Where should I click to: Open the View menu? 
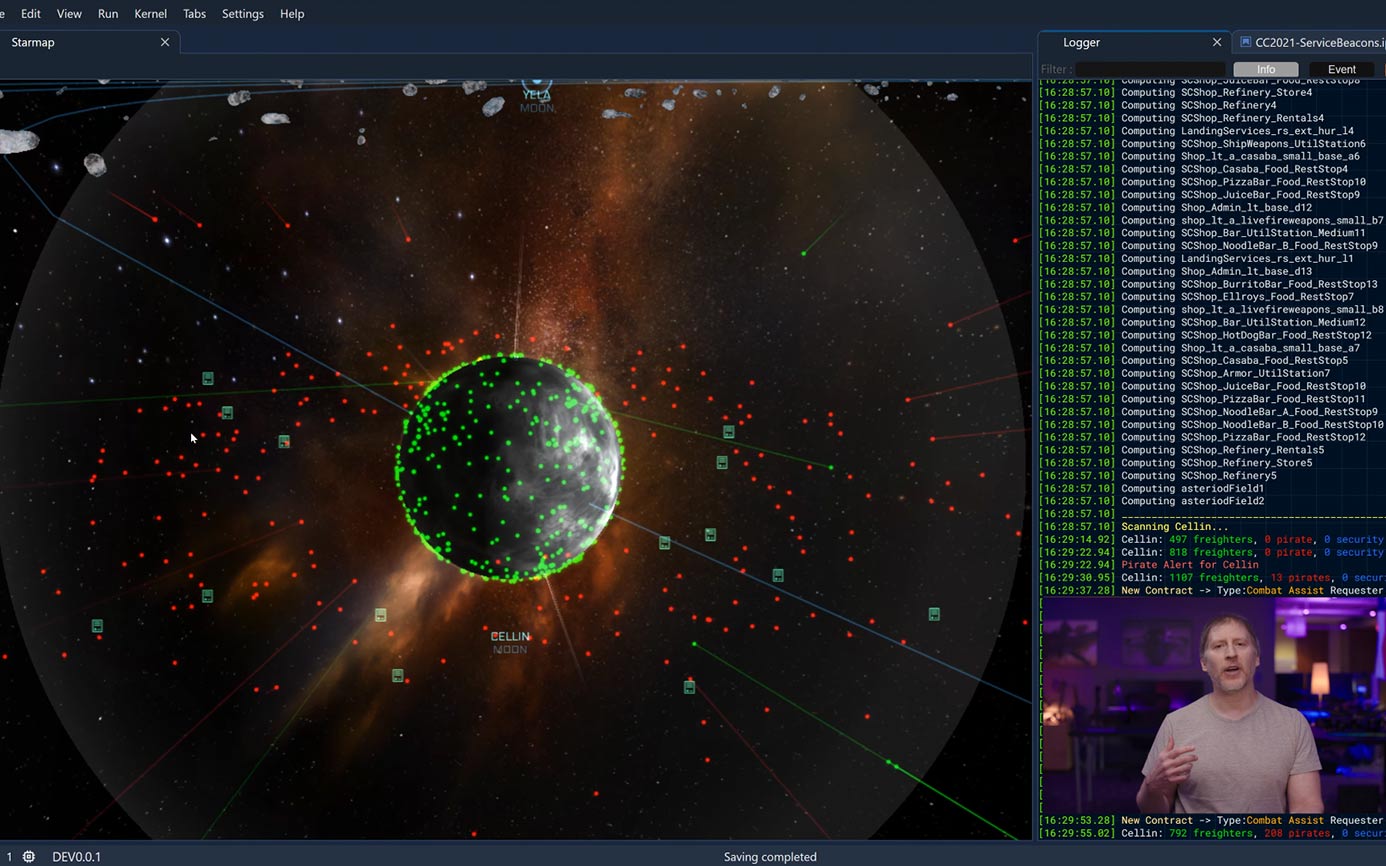[x=69, y=14]
